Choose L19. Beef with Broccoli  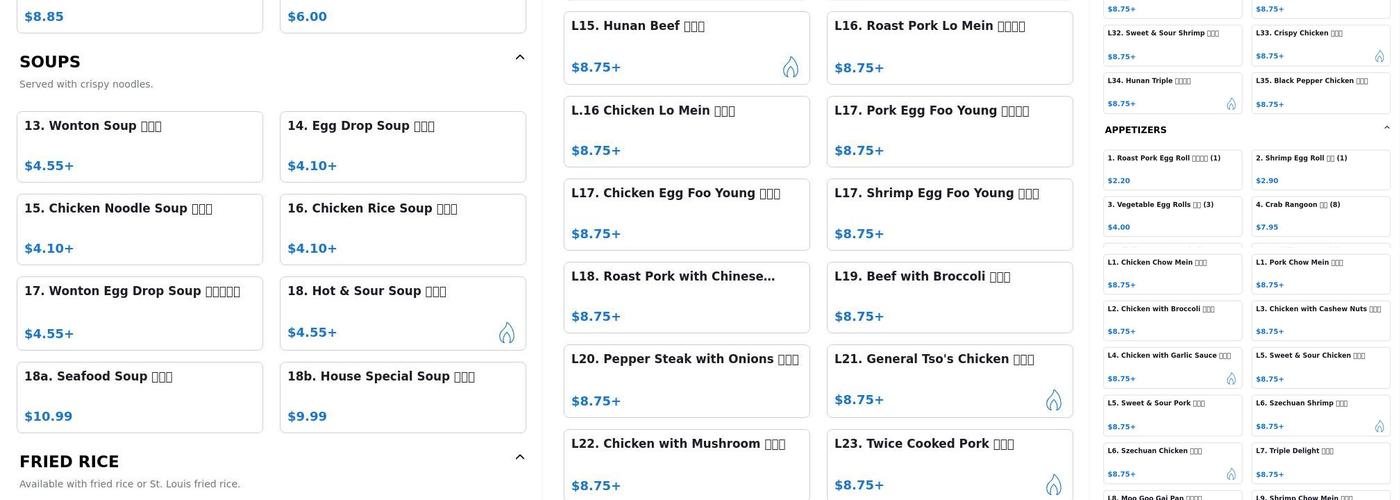(949, 297)
